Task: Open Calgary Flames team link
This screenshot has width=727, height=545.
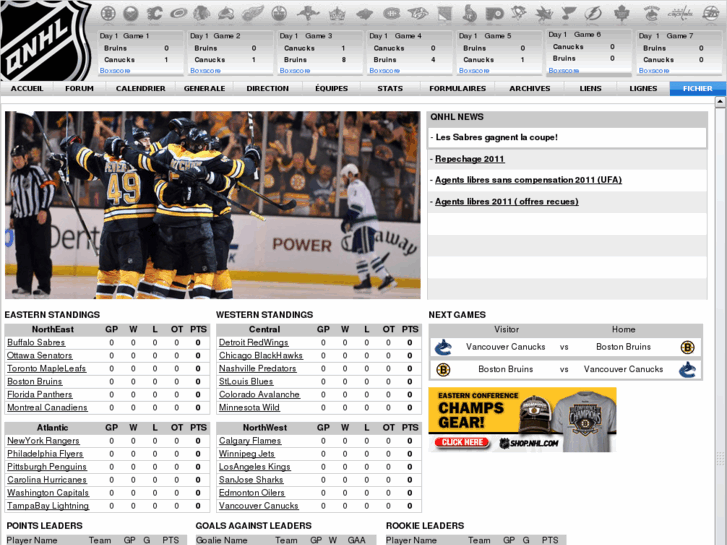Action: click(250, 441)
